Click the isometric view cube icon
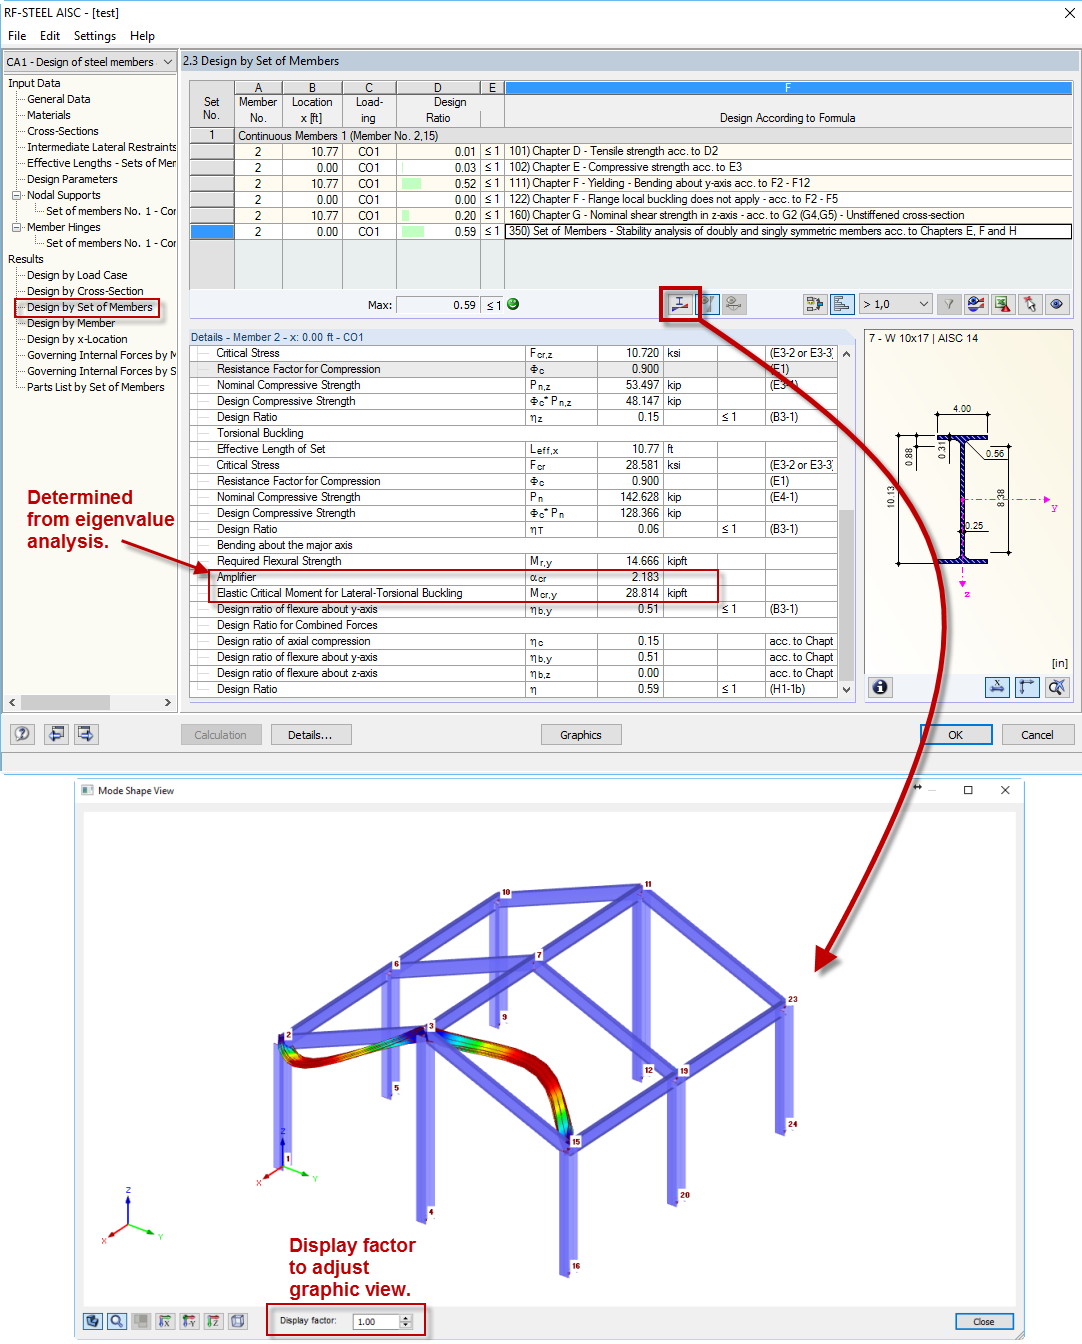 tap(237, 1321)
